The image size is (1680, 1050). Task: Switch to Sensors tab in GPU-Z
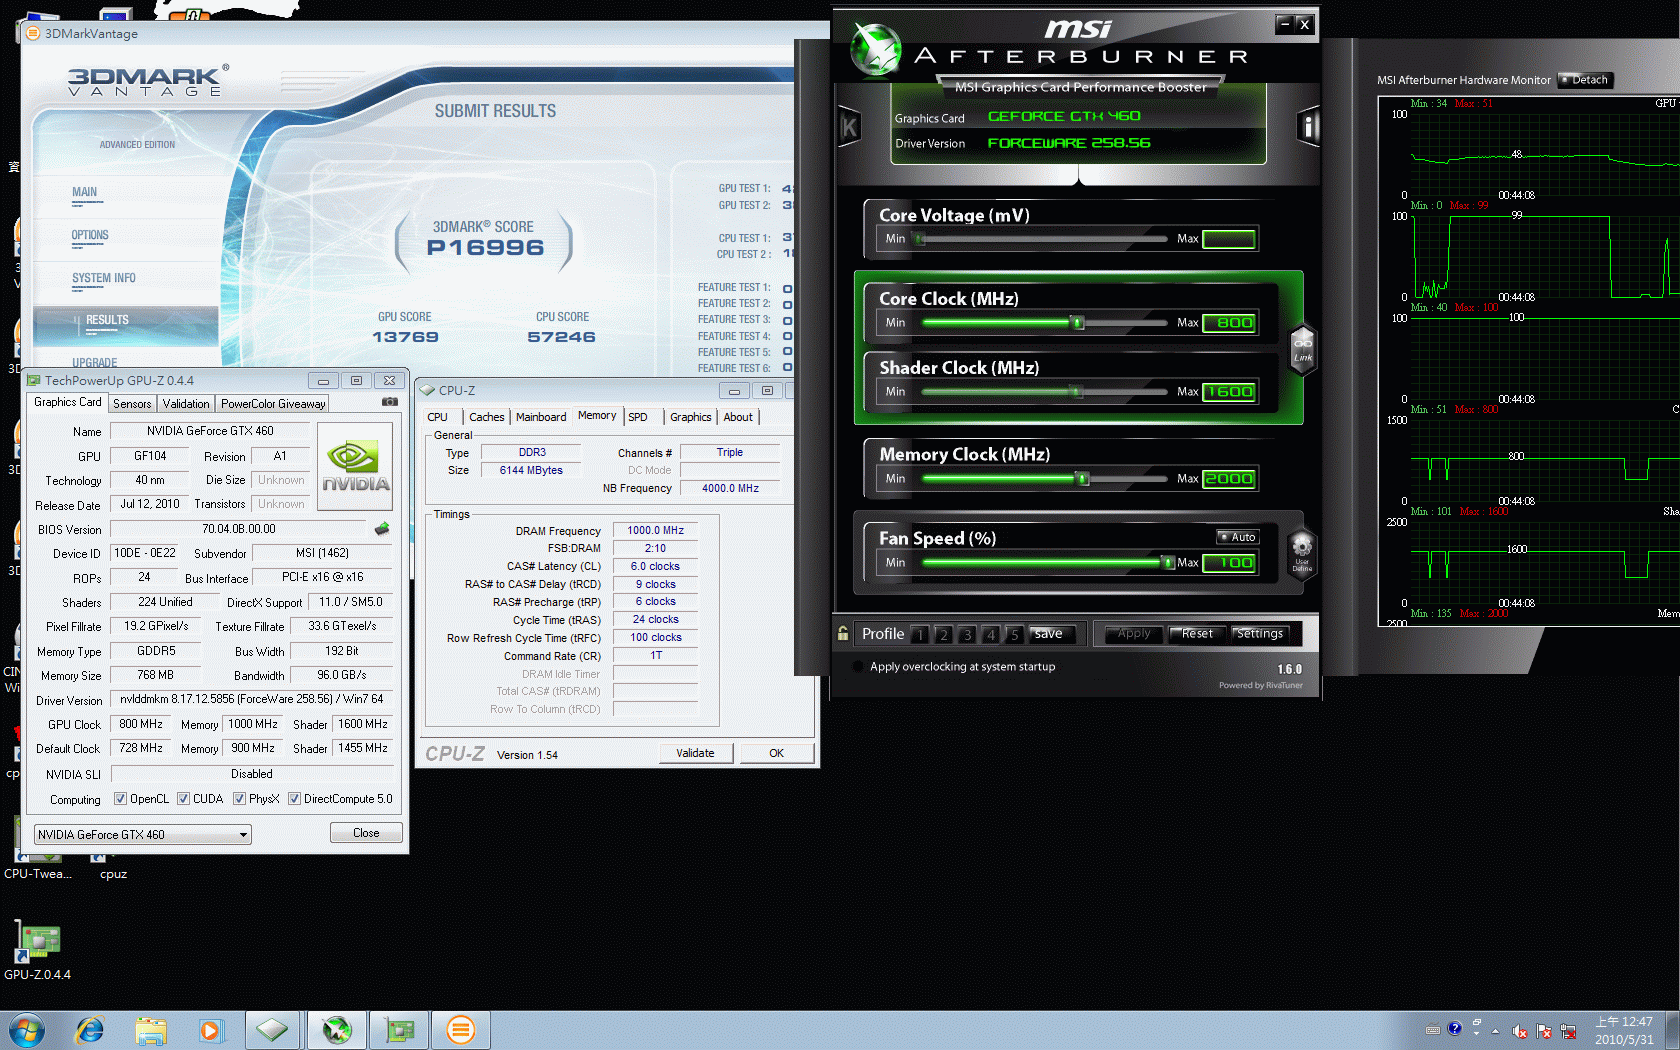pos(132,404)
